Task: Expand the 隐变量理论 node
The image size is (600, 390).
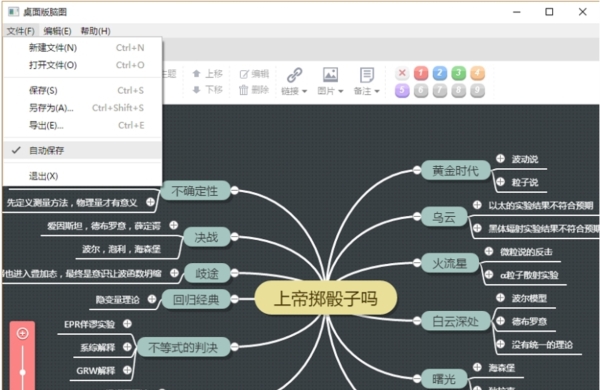Action: click(x=152, y=299)
